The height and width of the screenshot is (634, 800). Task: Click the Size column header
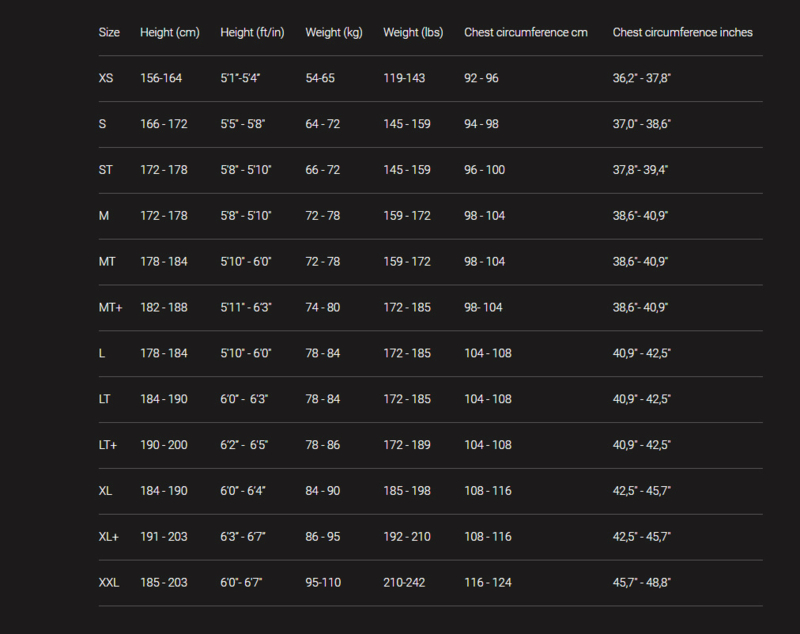[109, 33]
